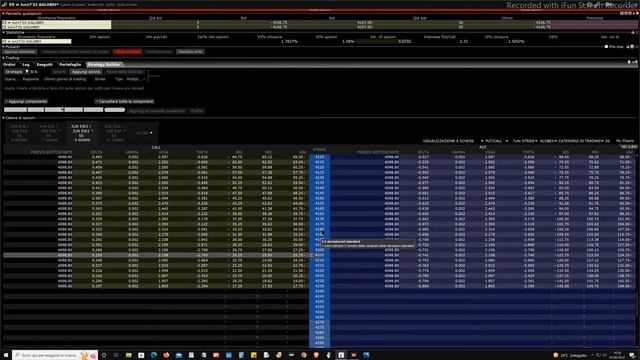
Task: Switch to the Log tab
Action: pos(26,64)
